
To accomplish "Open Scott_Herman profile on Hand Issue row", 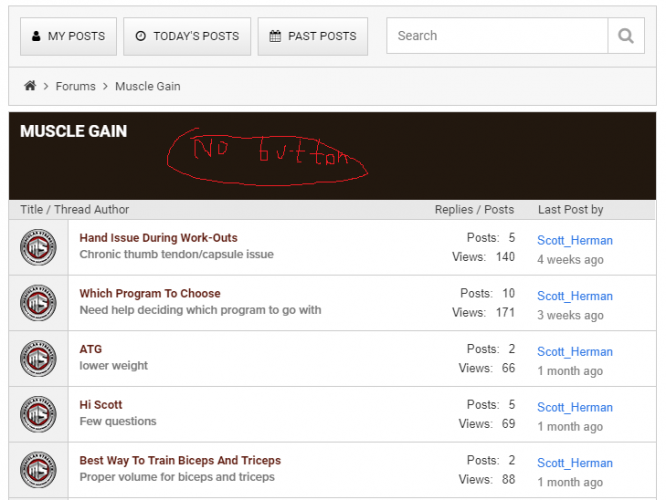I will pyautogui.click(x=575, y=240).
